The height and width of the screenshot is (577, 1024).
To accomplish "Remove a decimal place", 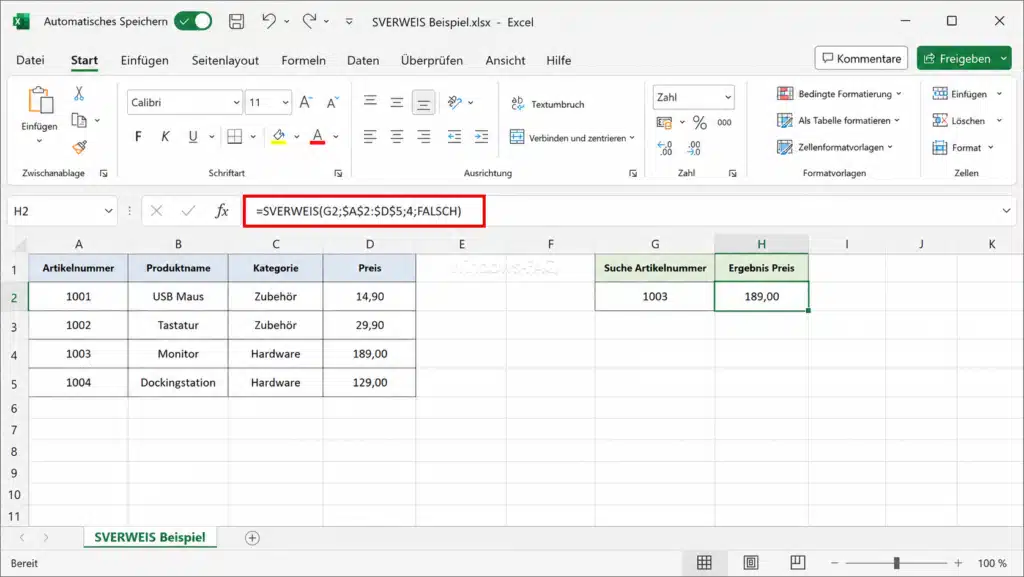I will click(694, 148).
